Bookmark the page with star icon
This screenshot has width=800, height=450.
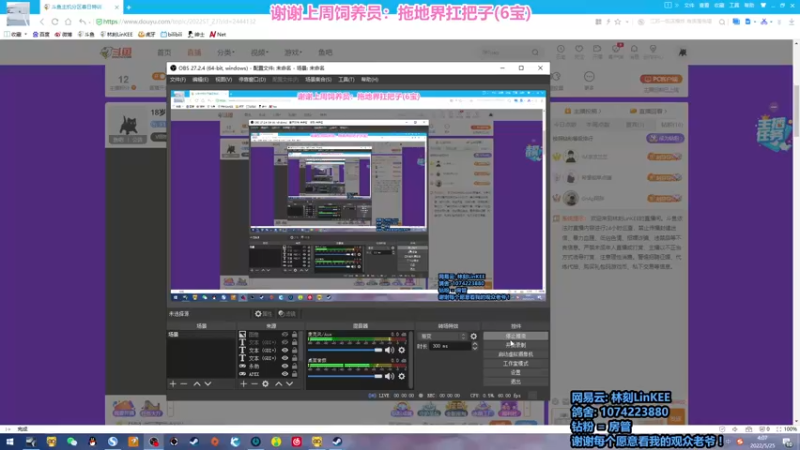[618, 22]
